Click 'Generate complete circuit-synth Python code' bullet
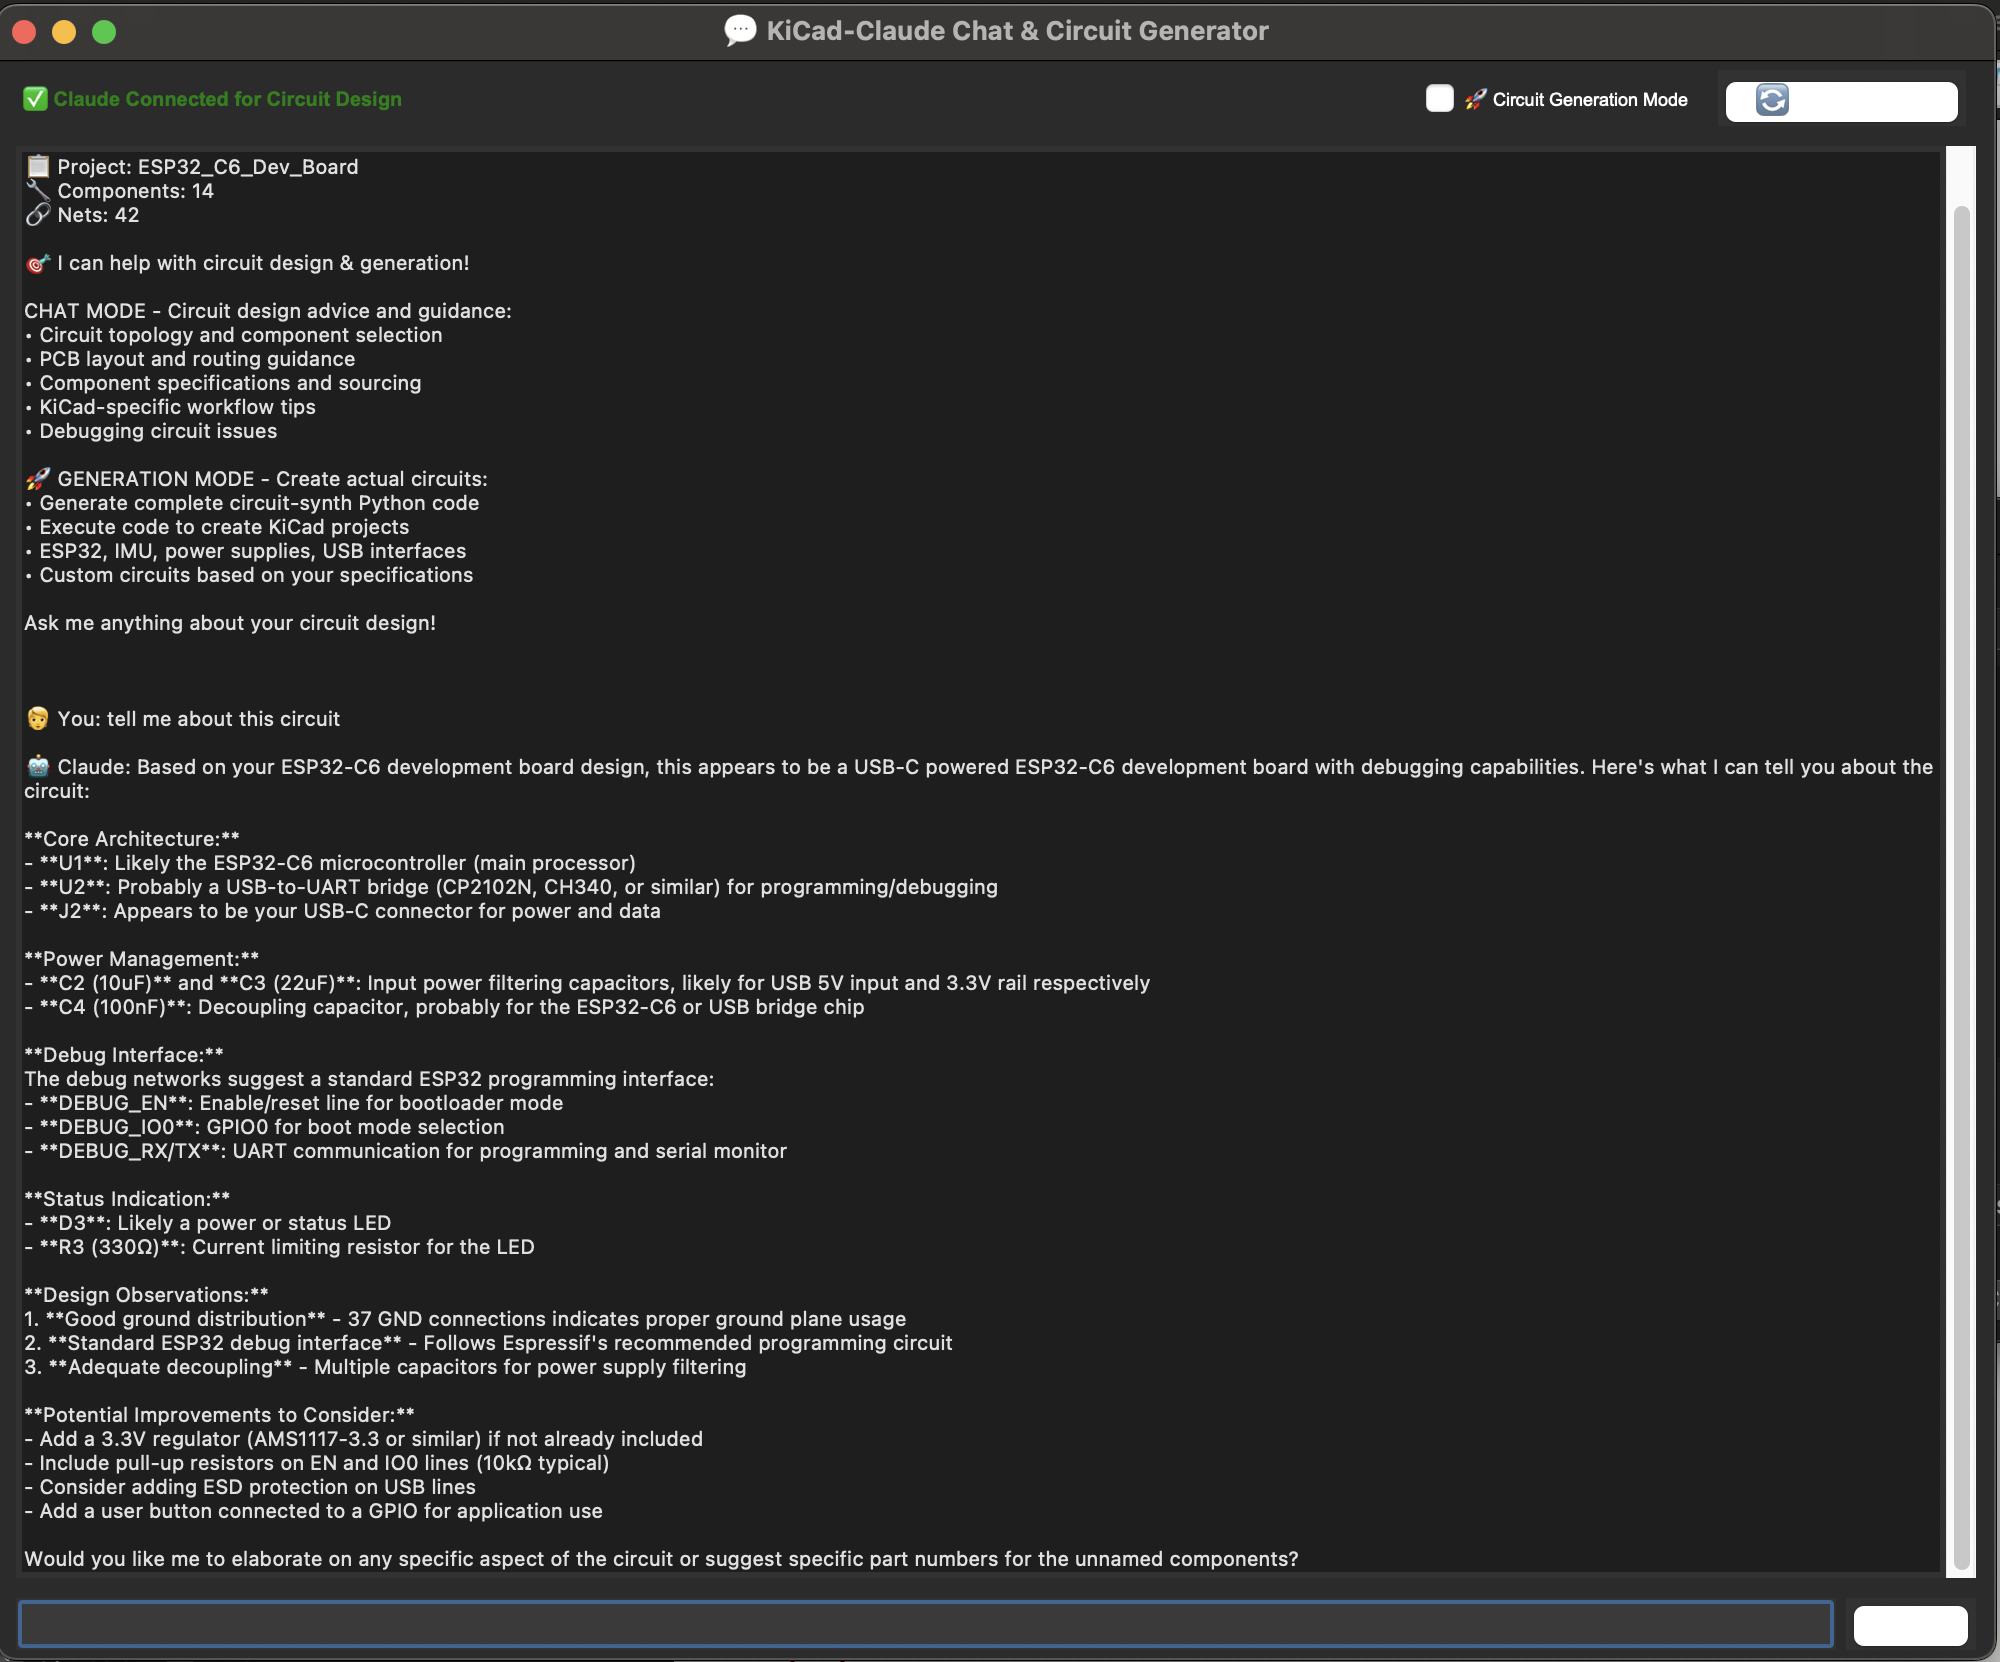 click(252, 503)
